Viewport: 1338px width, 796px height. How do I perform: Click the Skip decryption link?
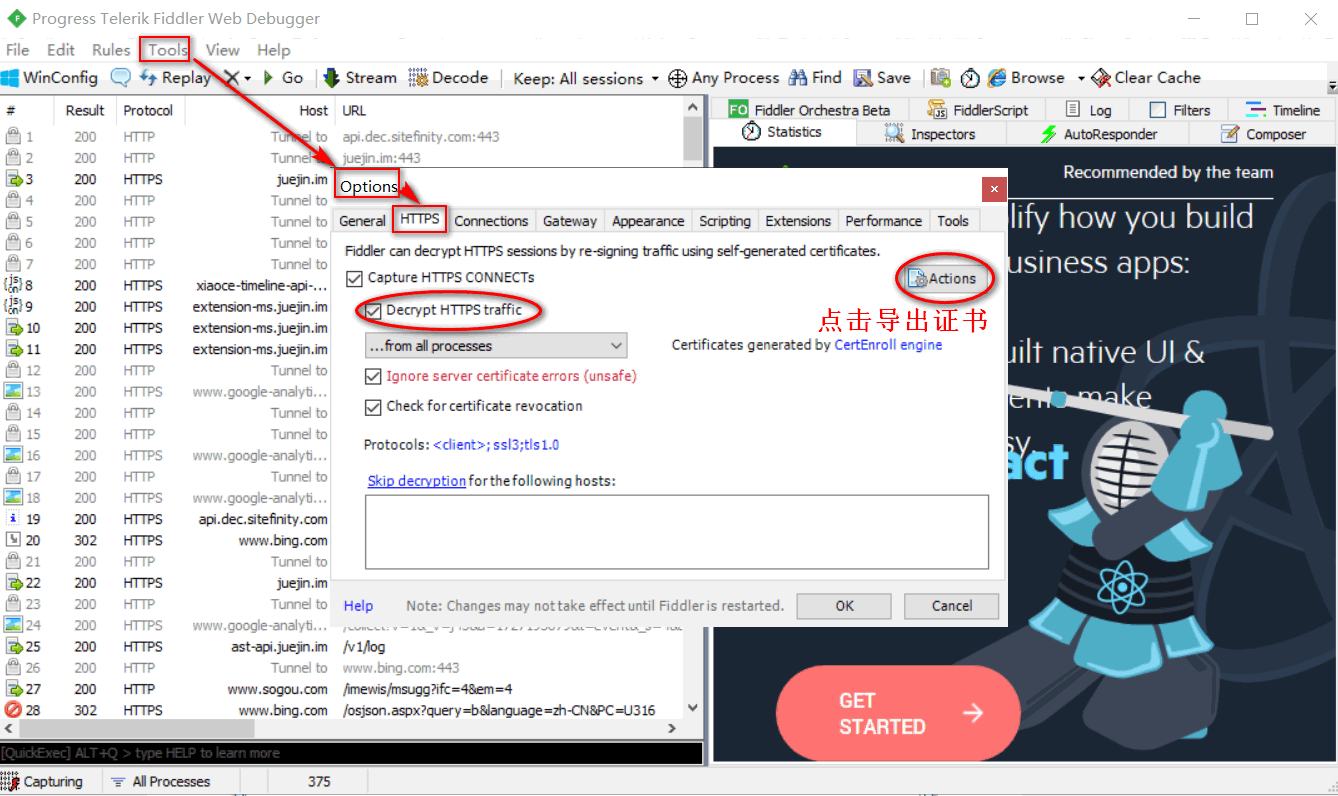tap(417, 481)
